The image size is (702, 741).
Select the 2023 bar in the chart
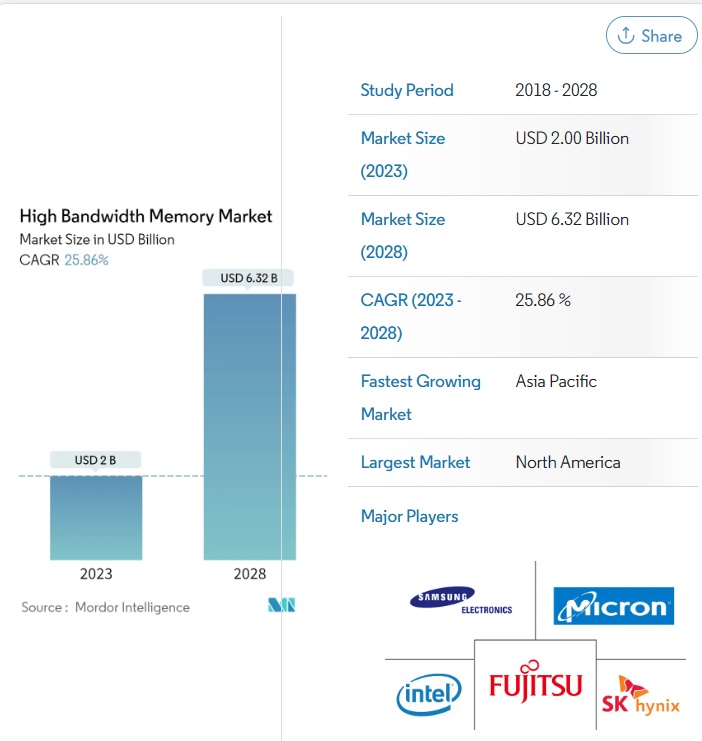pos(96,518)
